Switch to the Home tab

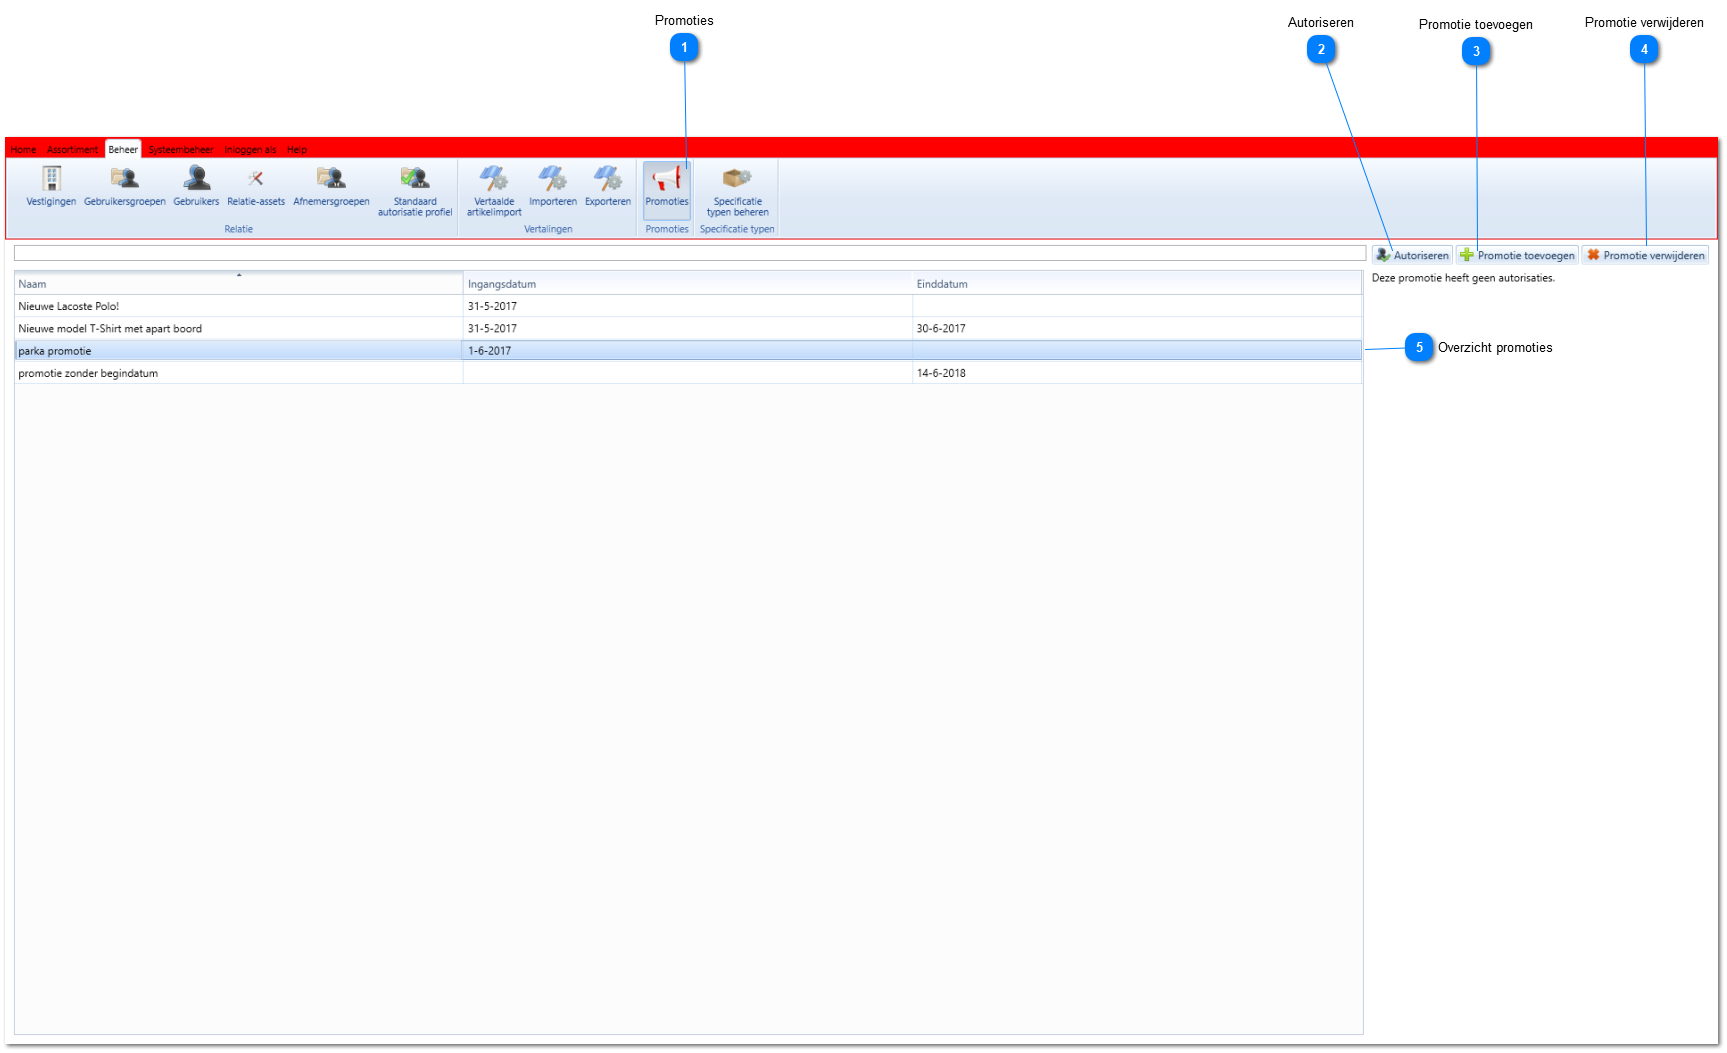coord(23,150)
